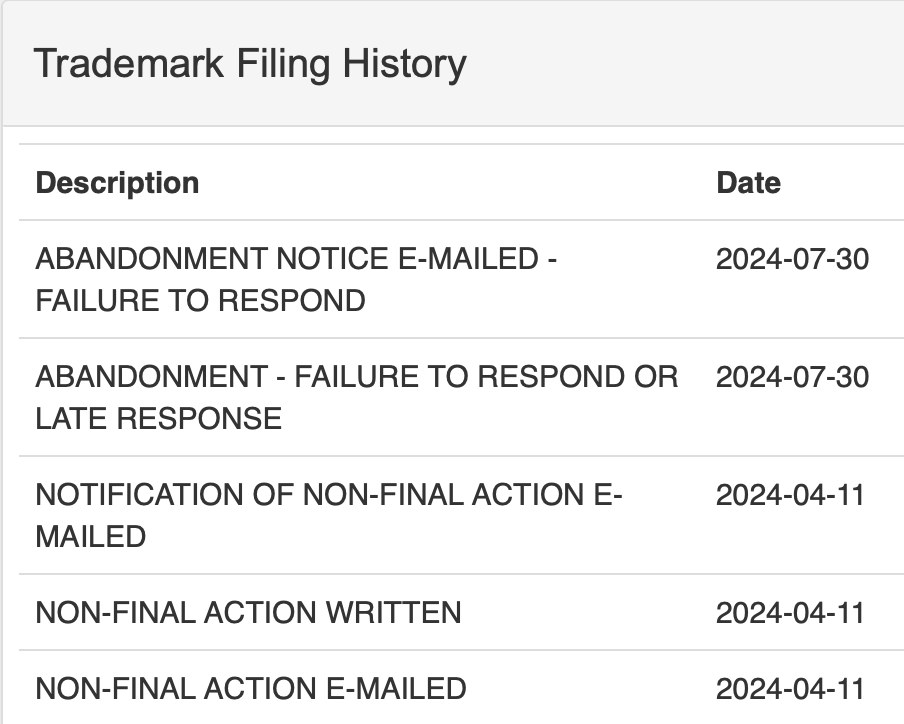Click 2024-07-30 date of Late Response row

[792, 378]
